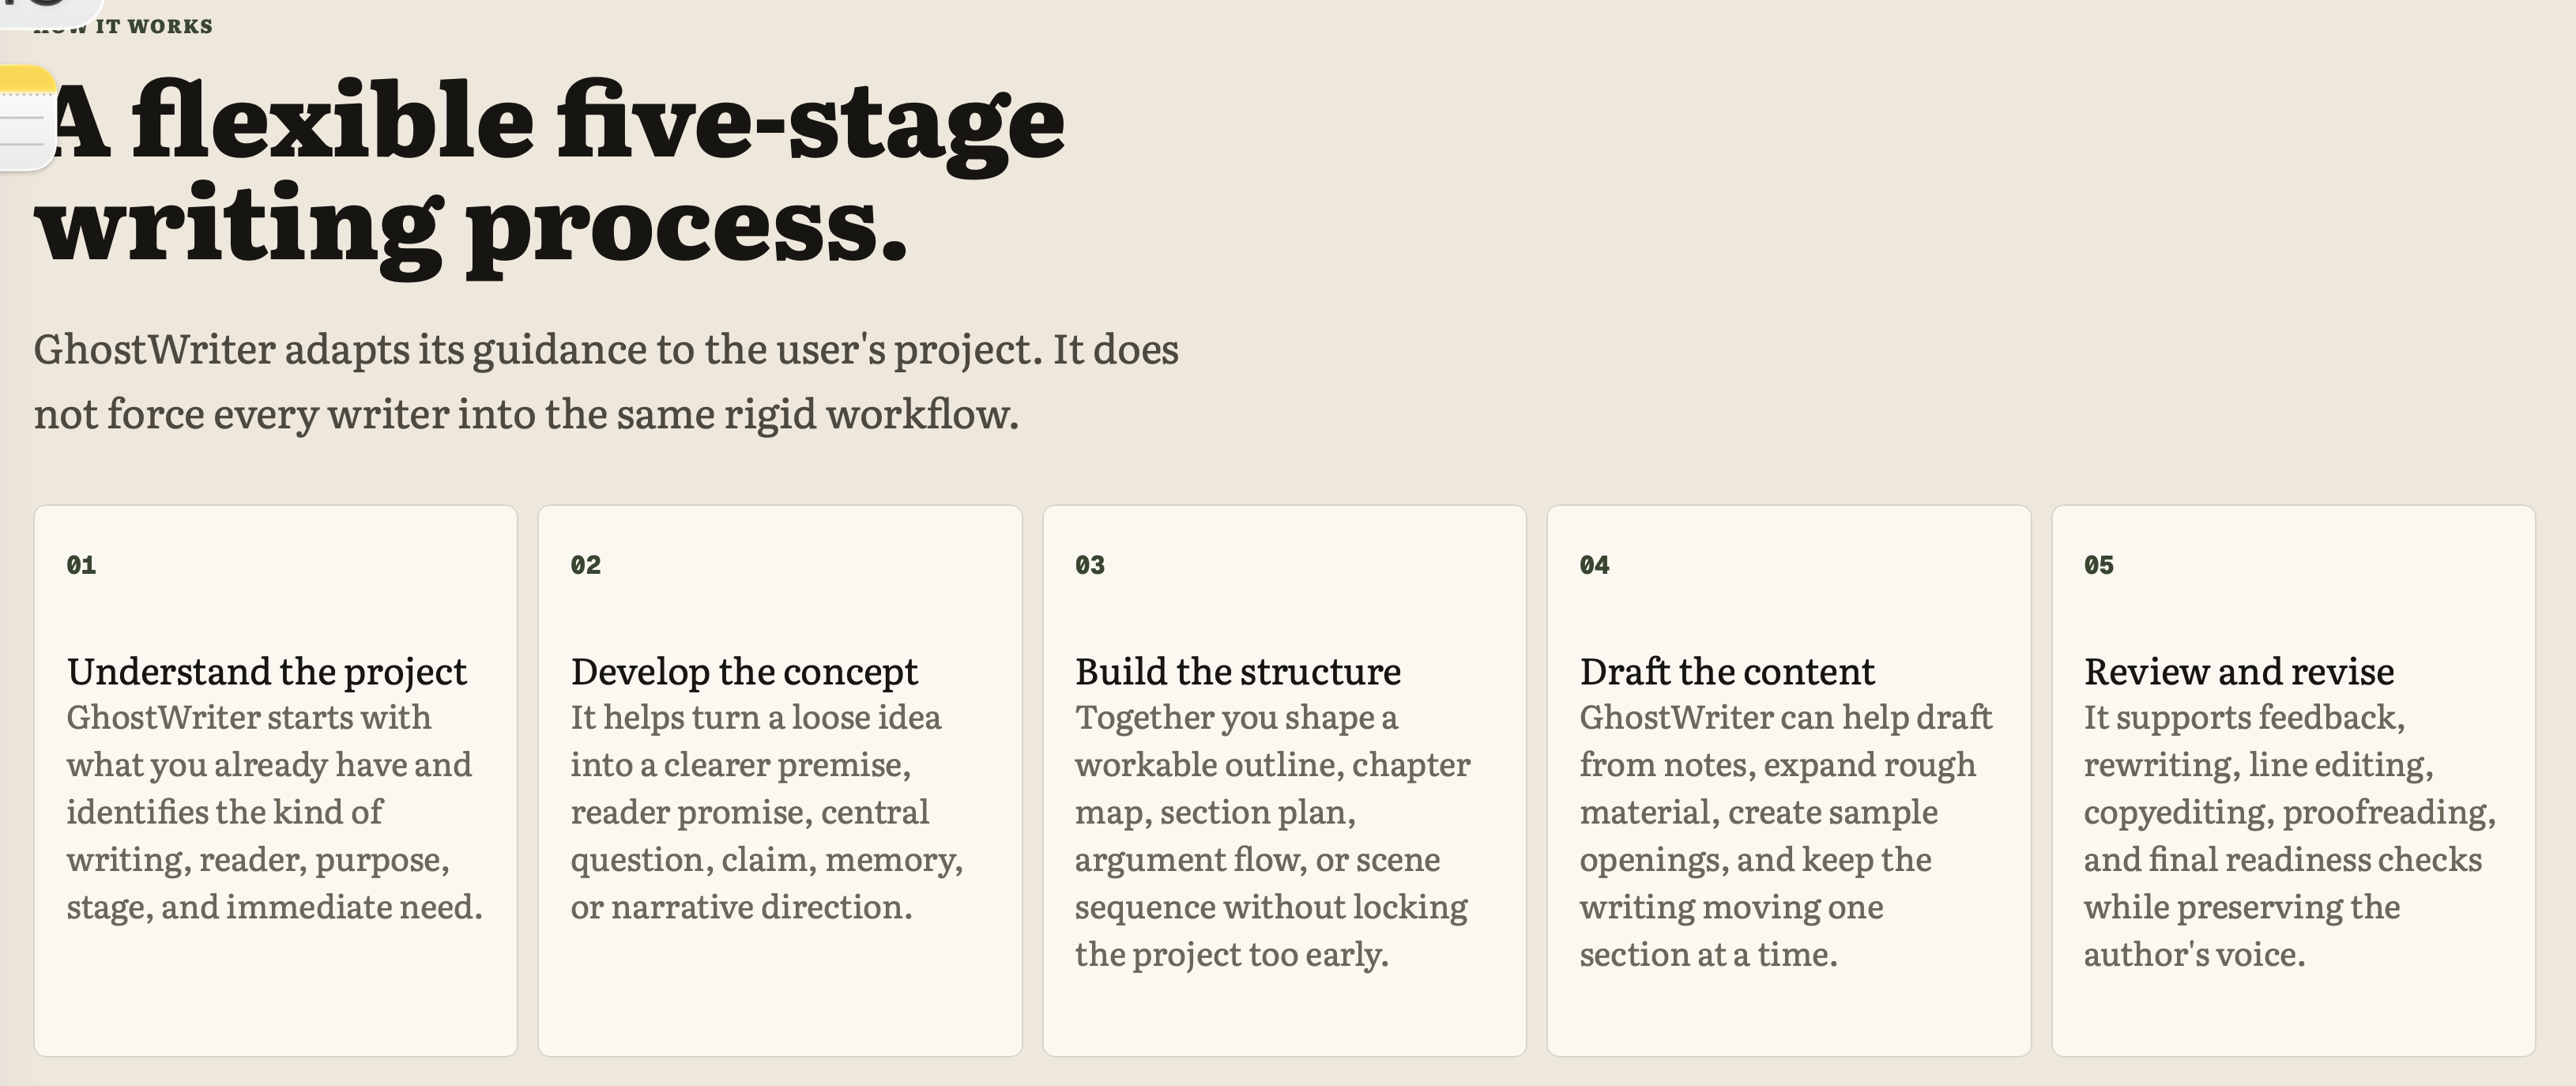
Task: Click the Develop the concept card title
Action: pos(744,672)
